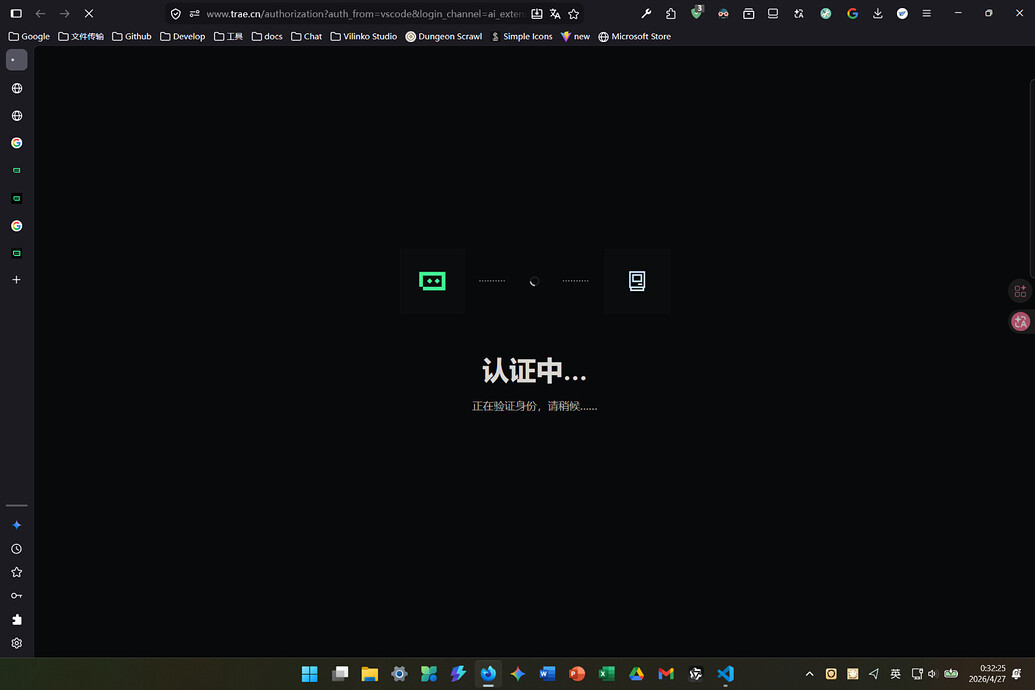Open File Explorer from taskbar
The image size is (1035, 690).
point(370,673)
